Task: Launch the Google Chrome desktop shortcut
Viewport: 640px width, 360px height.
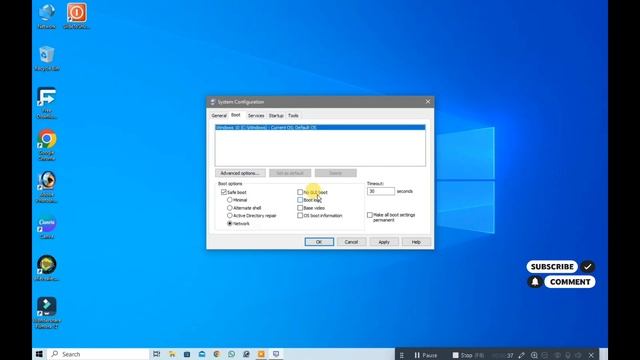Action: tap(47, 145)
